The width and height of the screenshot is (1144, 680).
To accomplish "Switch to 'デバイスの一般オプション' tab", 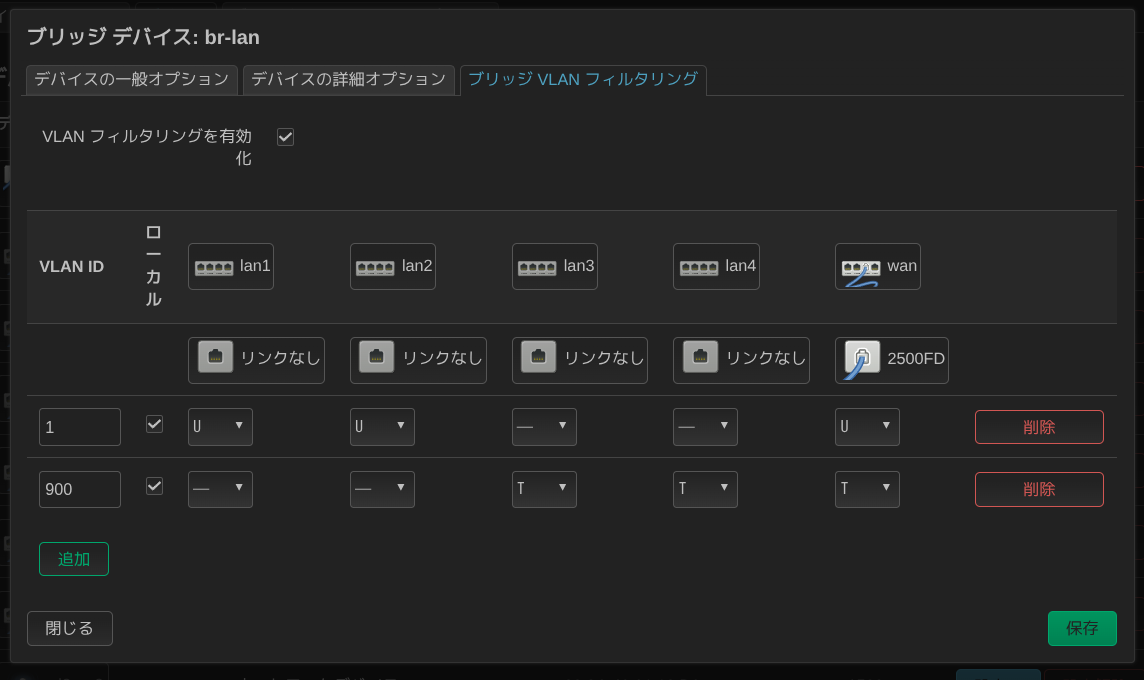I will click(132, 80).
